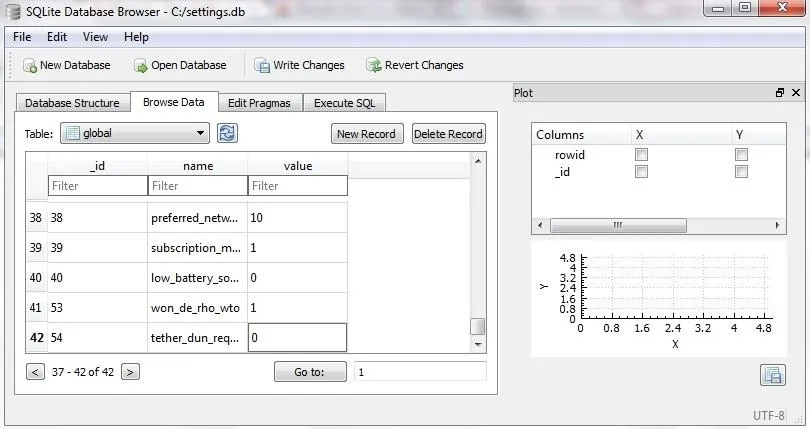Click the New Database toolbar icon
This screenshot has width=810, height=429.
tap(30, 66)
